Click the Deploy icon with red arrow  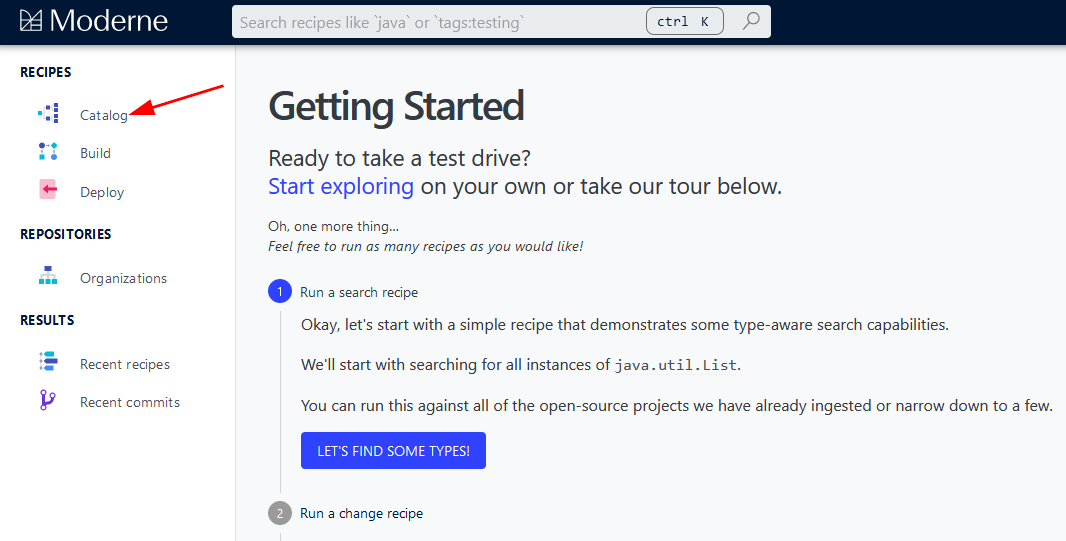48,190
